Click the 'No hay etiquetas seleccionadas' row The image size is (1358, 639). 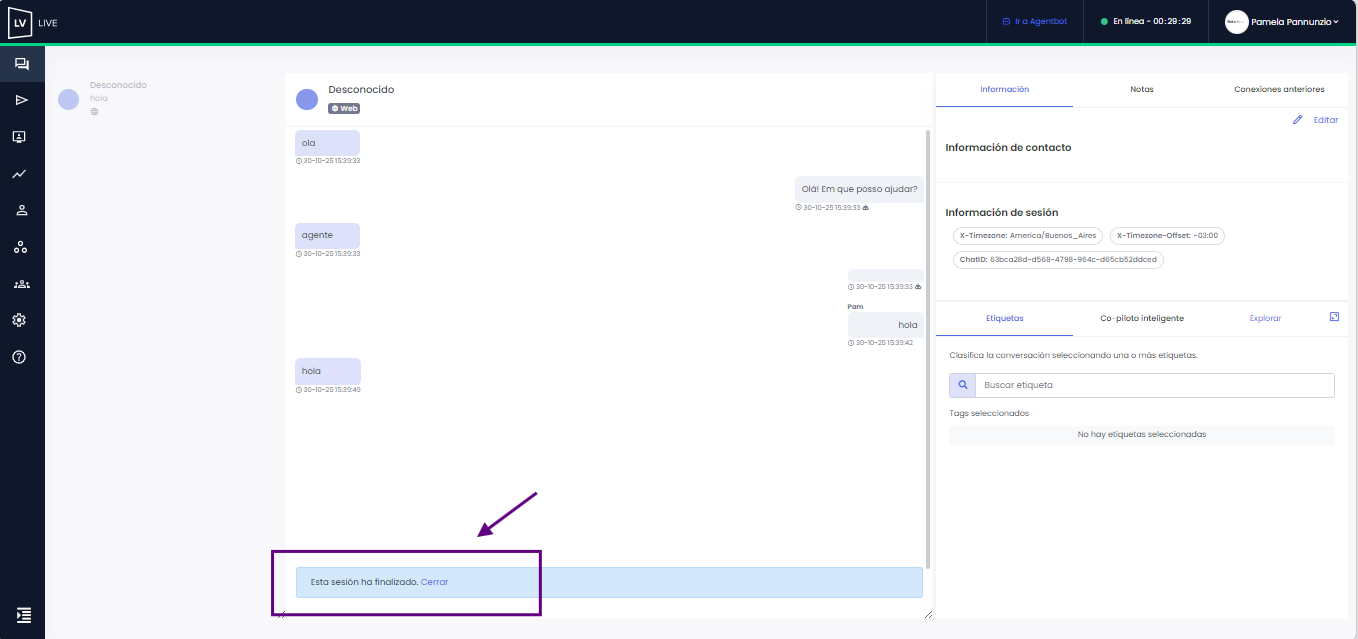pos(1142,435)
